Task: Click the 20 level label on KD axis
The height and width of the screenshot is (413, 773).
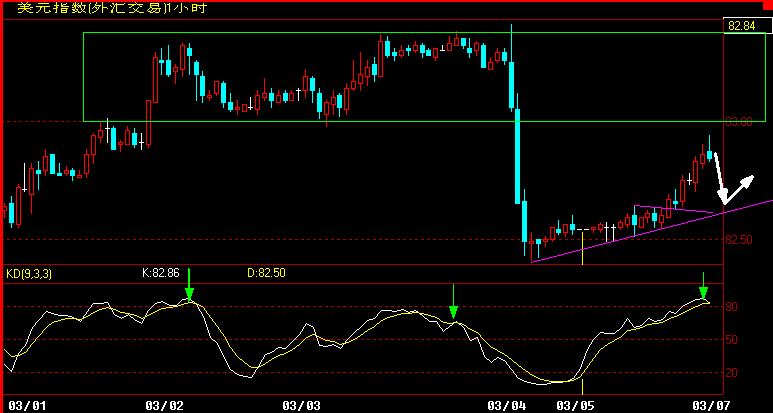Action: coord(732,373)
